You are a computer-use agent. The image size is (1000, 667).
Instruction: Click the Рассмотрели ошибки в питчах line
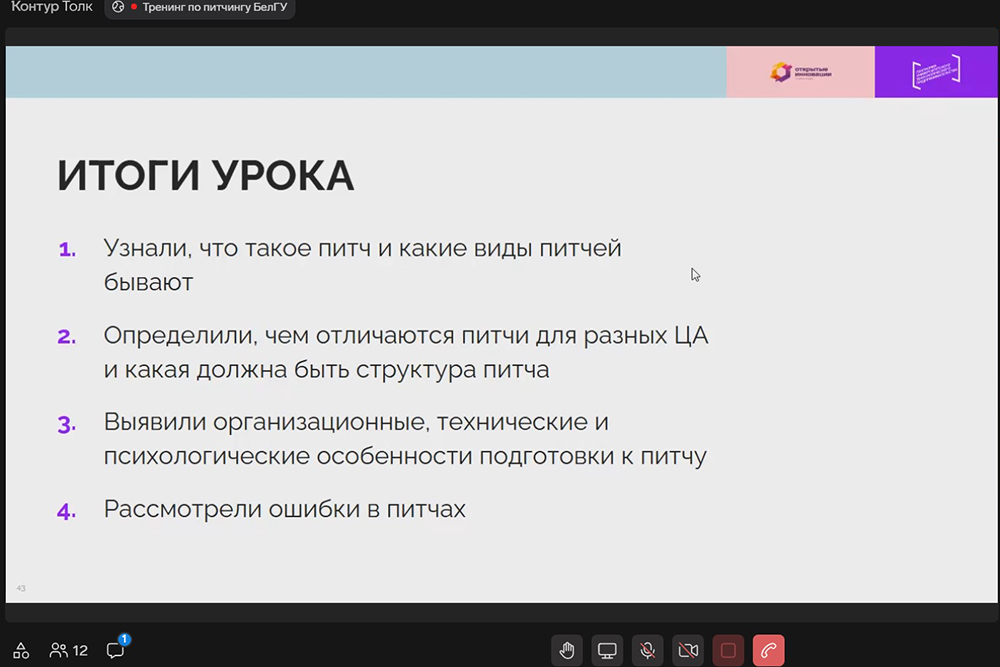click(x=285, y=509)
